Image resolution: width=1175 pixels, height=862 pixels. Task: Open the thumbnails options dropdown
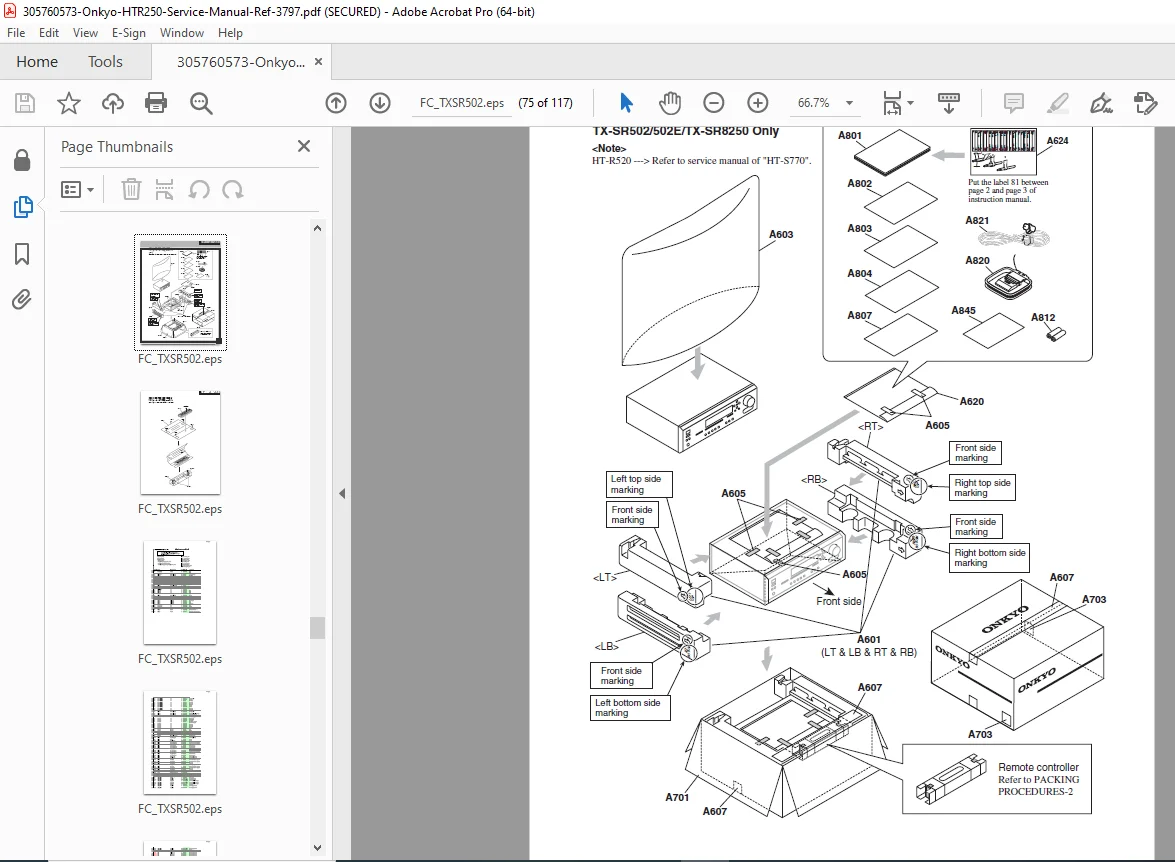pos(77,190)
